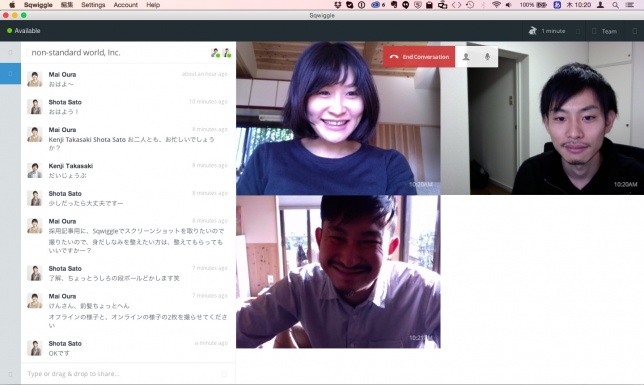
Task: Open the Account menu
Action: click(x=125, y=5)
